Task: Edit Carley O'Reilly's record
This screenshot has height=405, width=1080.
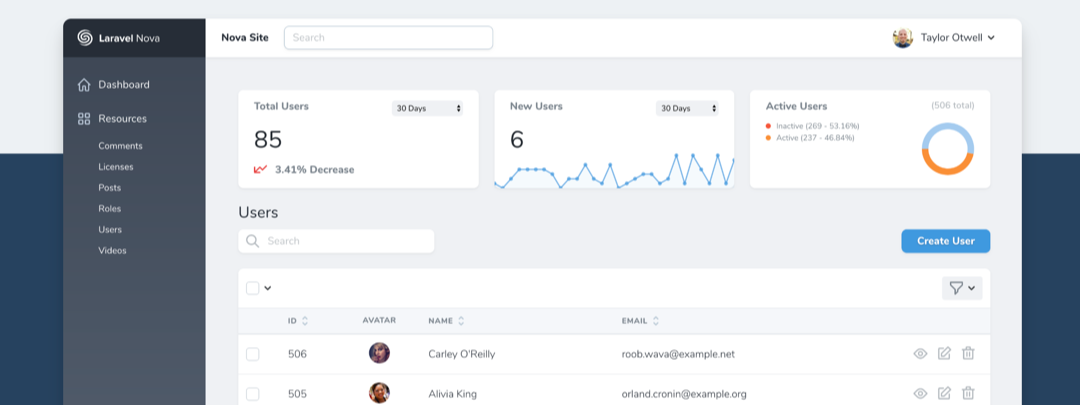Action: pyautogui.click(x=944, y=353)
